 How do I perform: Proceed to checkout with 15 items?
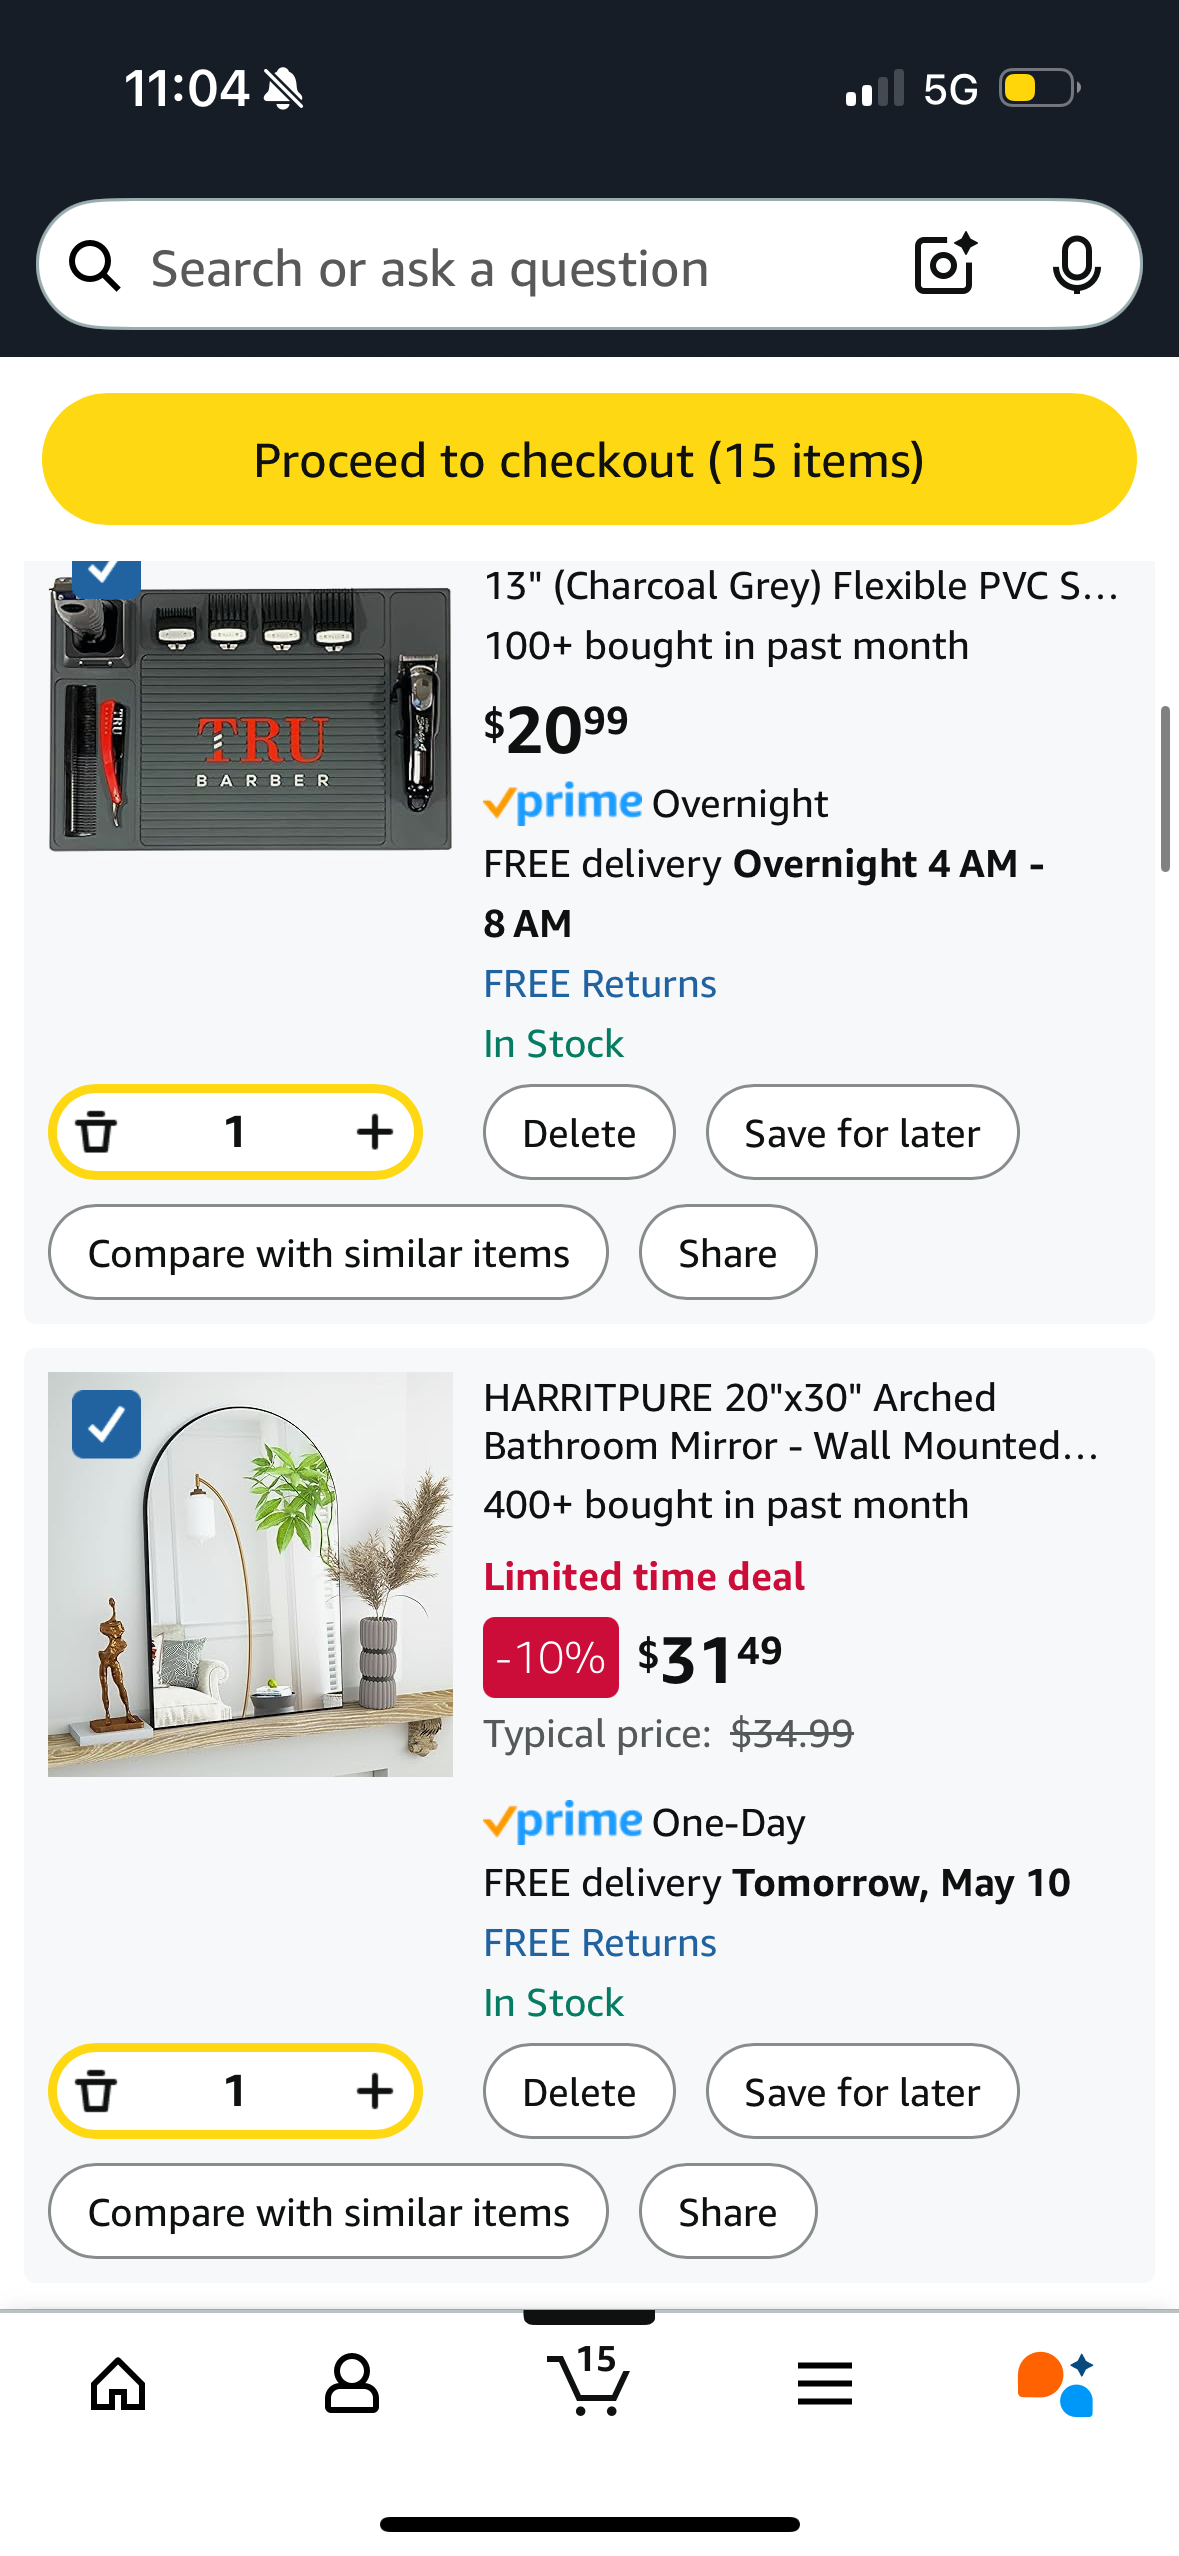(589, 459)
